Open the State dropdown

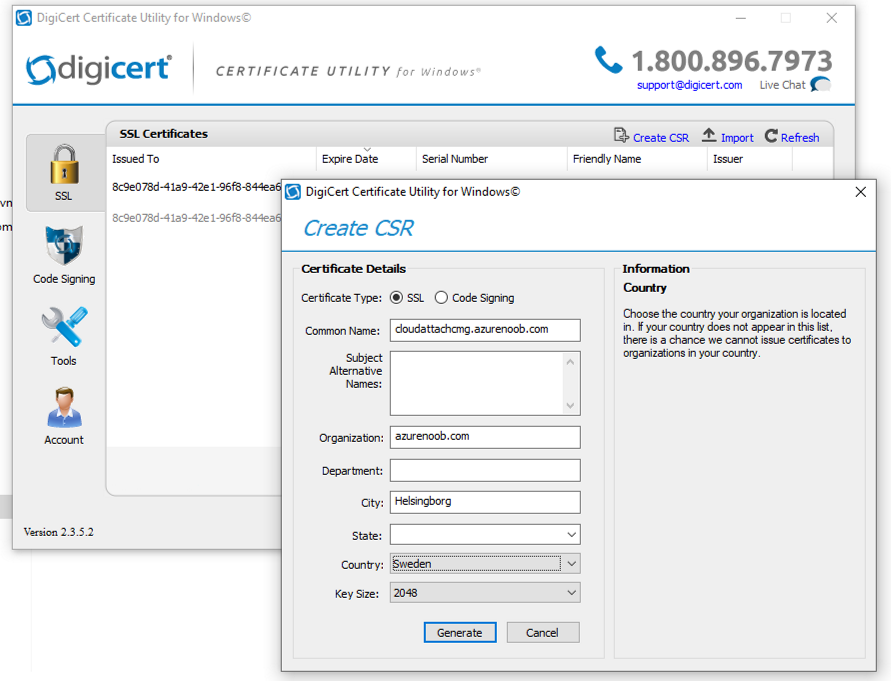tap(485, 535)
